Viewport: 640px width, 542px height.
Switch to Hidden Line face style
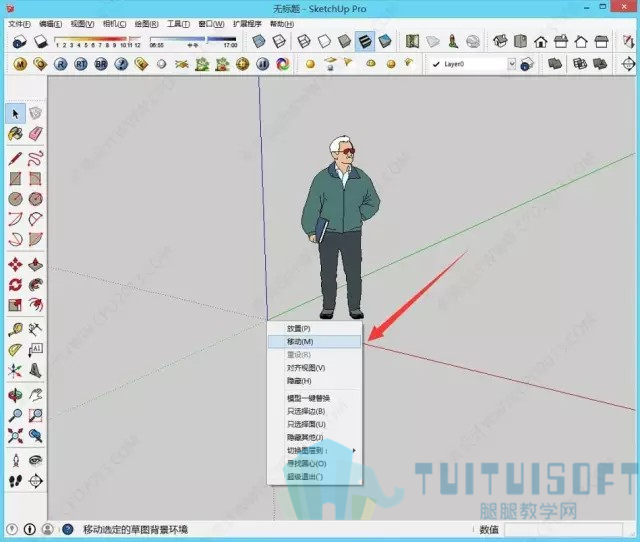coord(324,41)
